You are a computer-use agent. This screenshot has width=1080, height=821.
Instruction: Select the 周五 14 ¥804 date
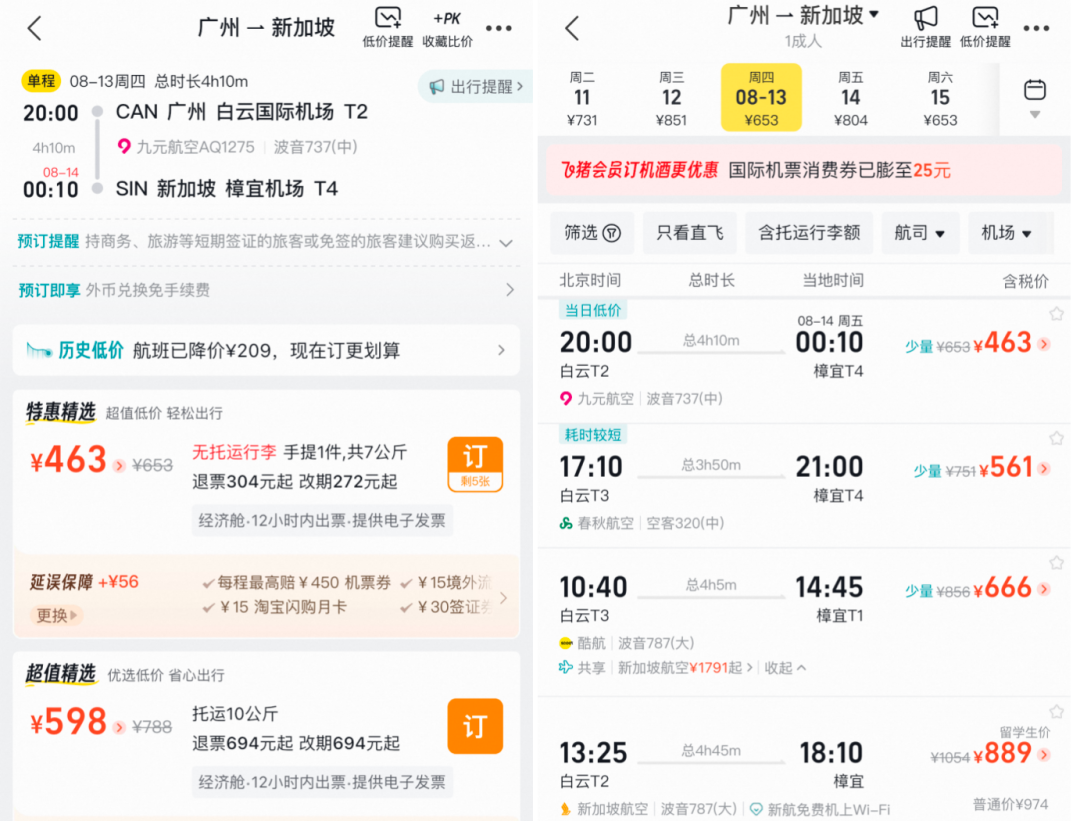click(851, 98)
